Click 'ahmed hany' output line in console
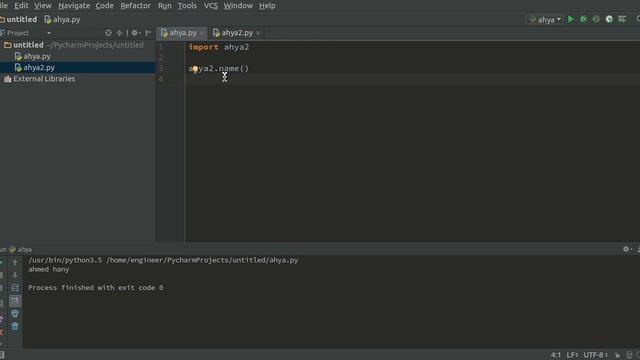Image resolution: width=640 pixels, height=360 pixels. tap(49, 269)
